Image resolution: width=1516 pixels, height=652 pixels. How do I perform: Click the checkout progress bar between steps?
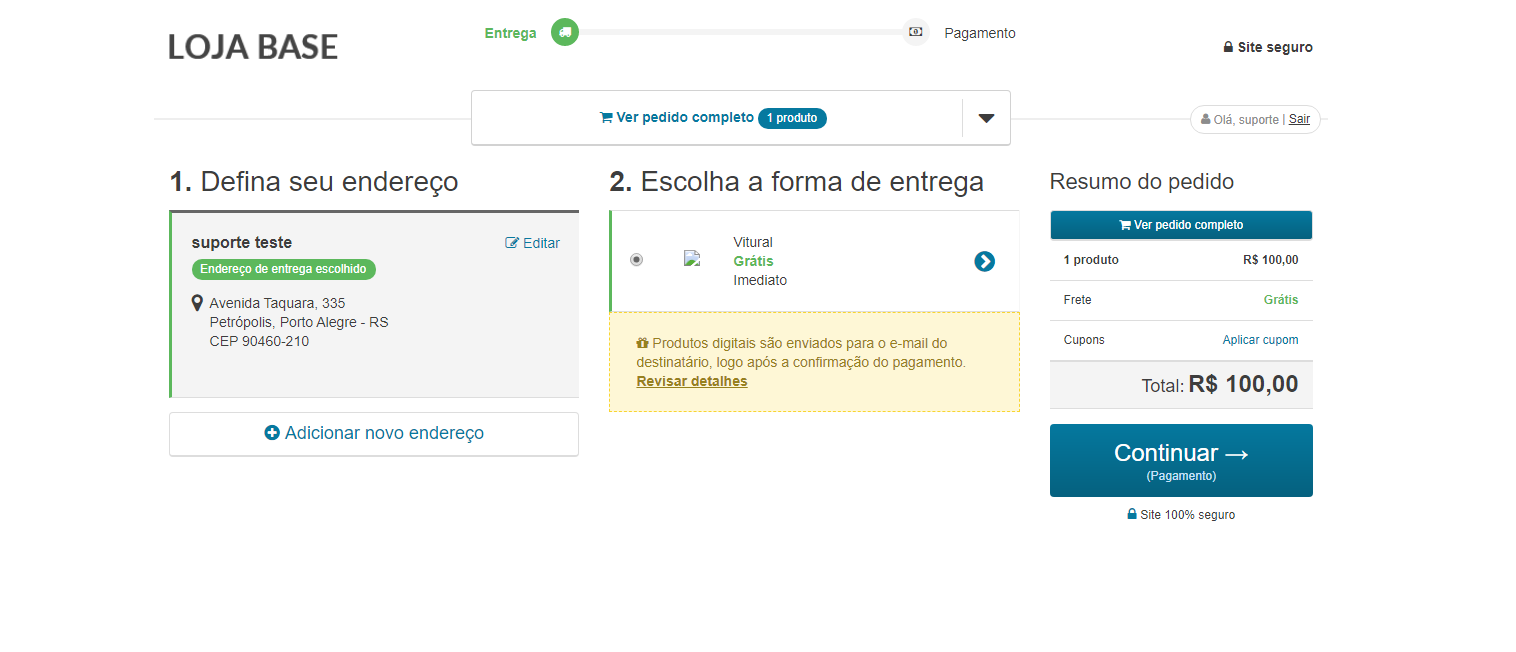tap(740, 32)
